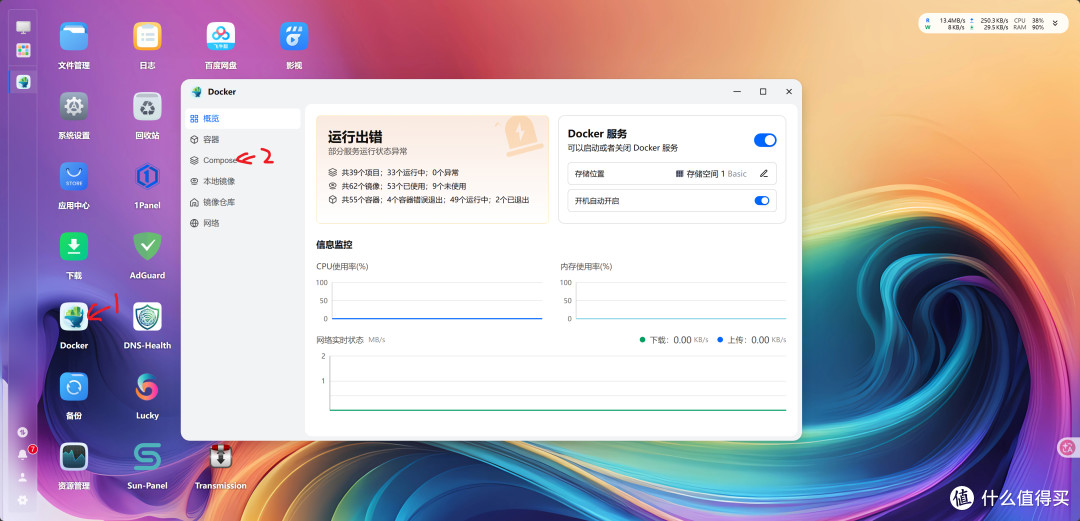This screenshot has height=521, width=1080.
Task: Click the 运行出错 status heading
Action: click(355, 136)
